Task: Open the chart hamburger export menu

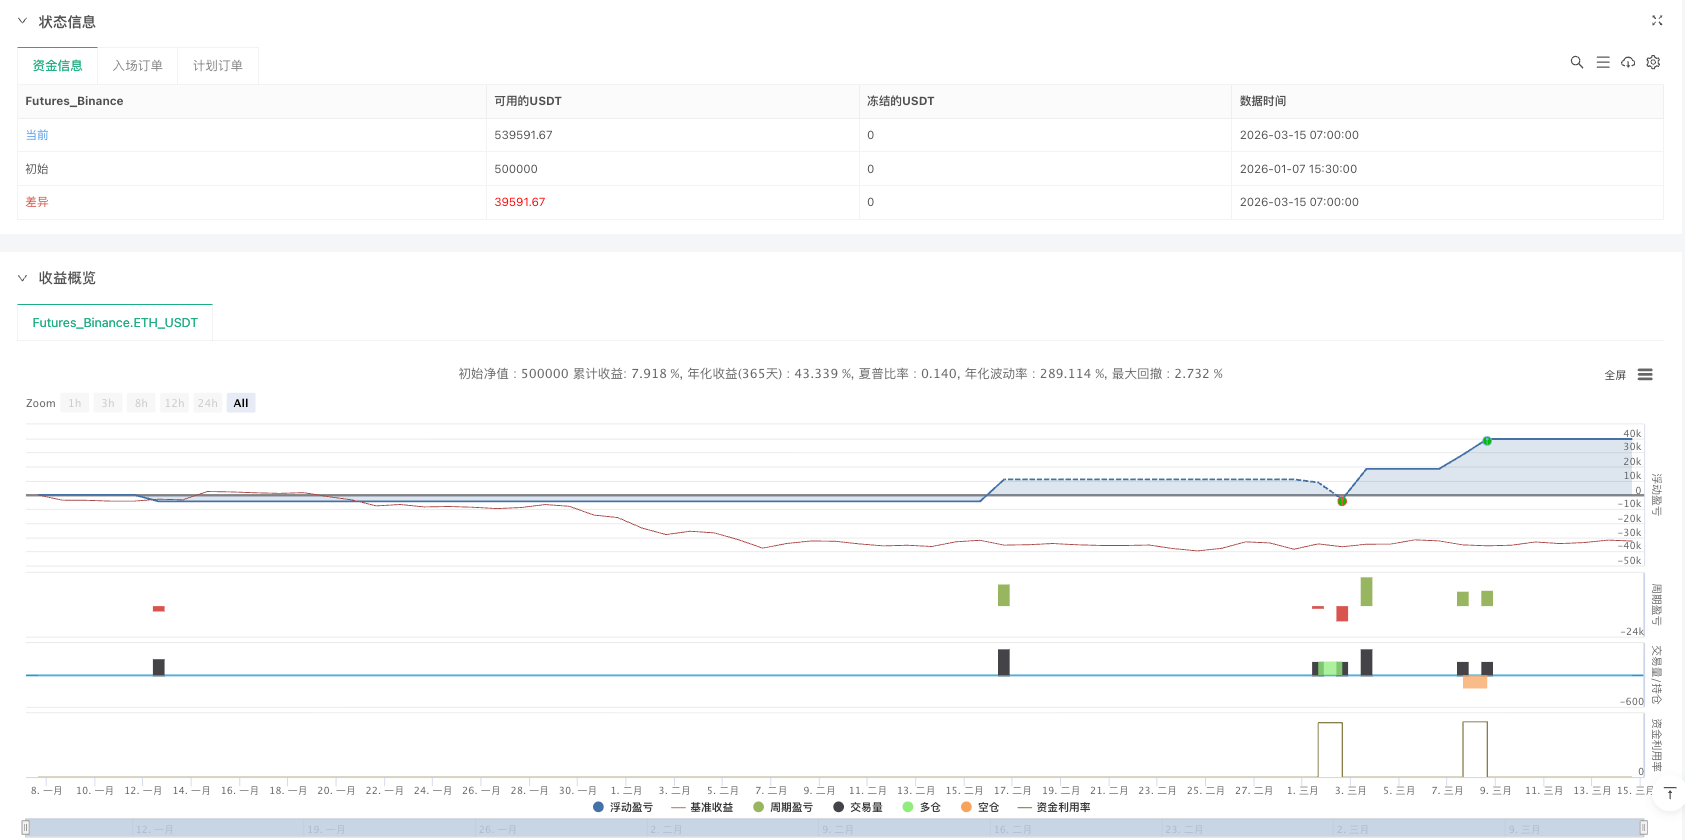Action: pyautogui.click(x=1645, y=375)
